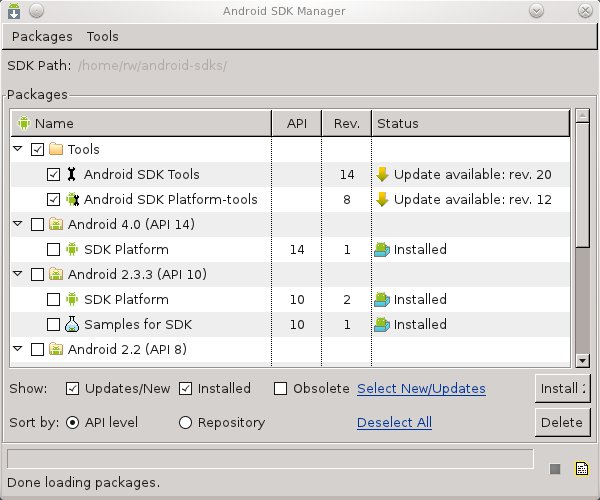This screenshot has height=500, width=600.
Task: Uncheck the Android SDK Tools checkbox
Action: (x=54, y=174)
